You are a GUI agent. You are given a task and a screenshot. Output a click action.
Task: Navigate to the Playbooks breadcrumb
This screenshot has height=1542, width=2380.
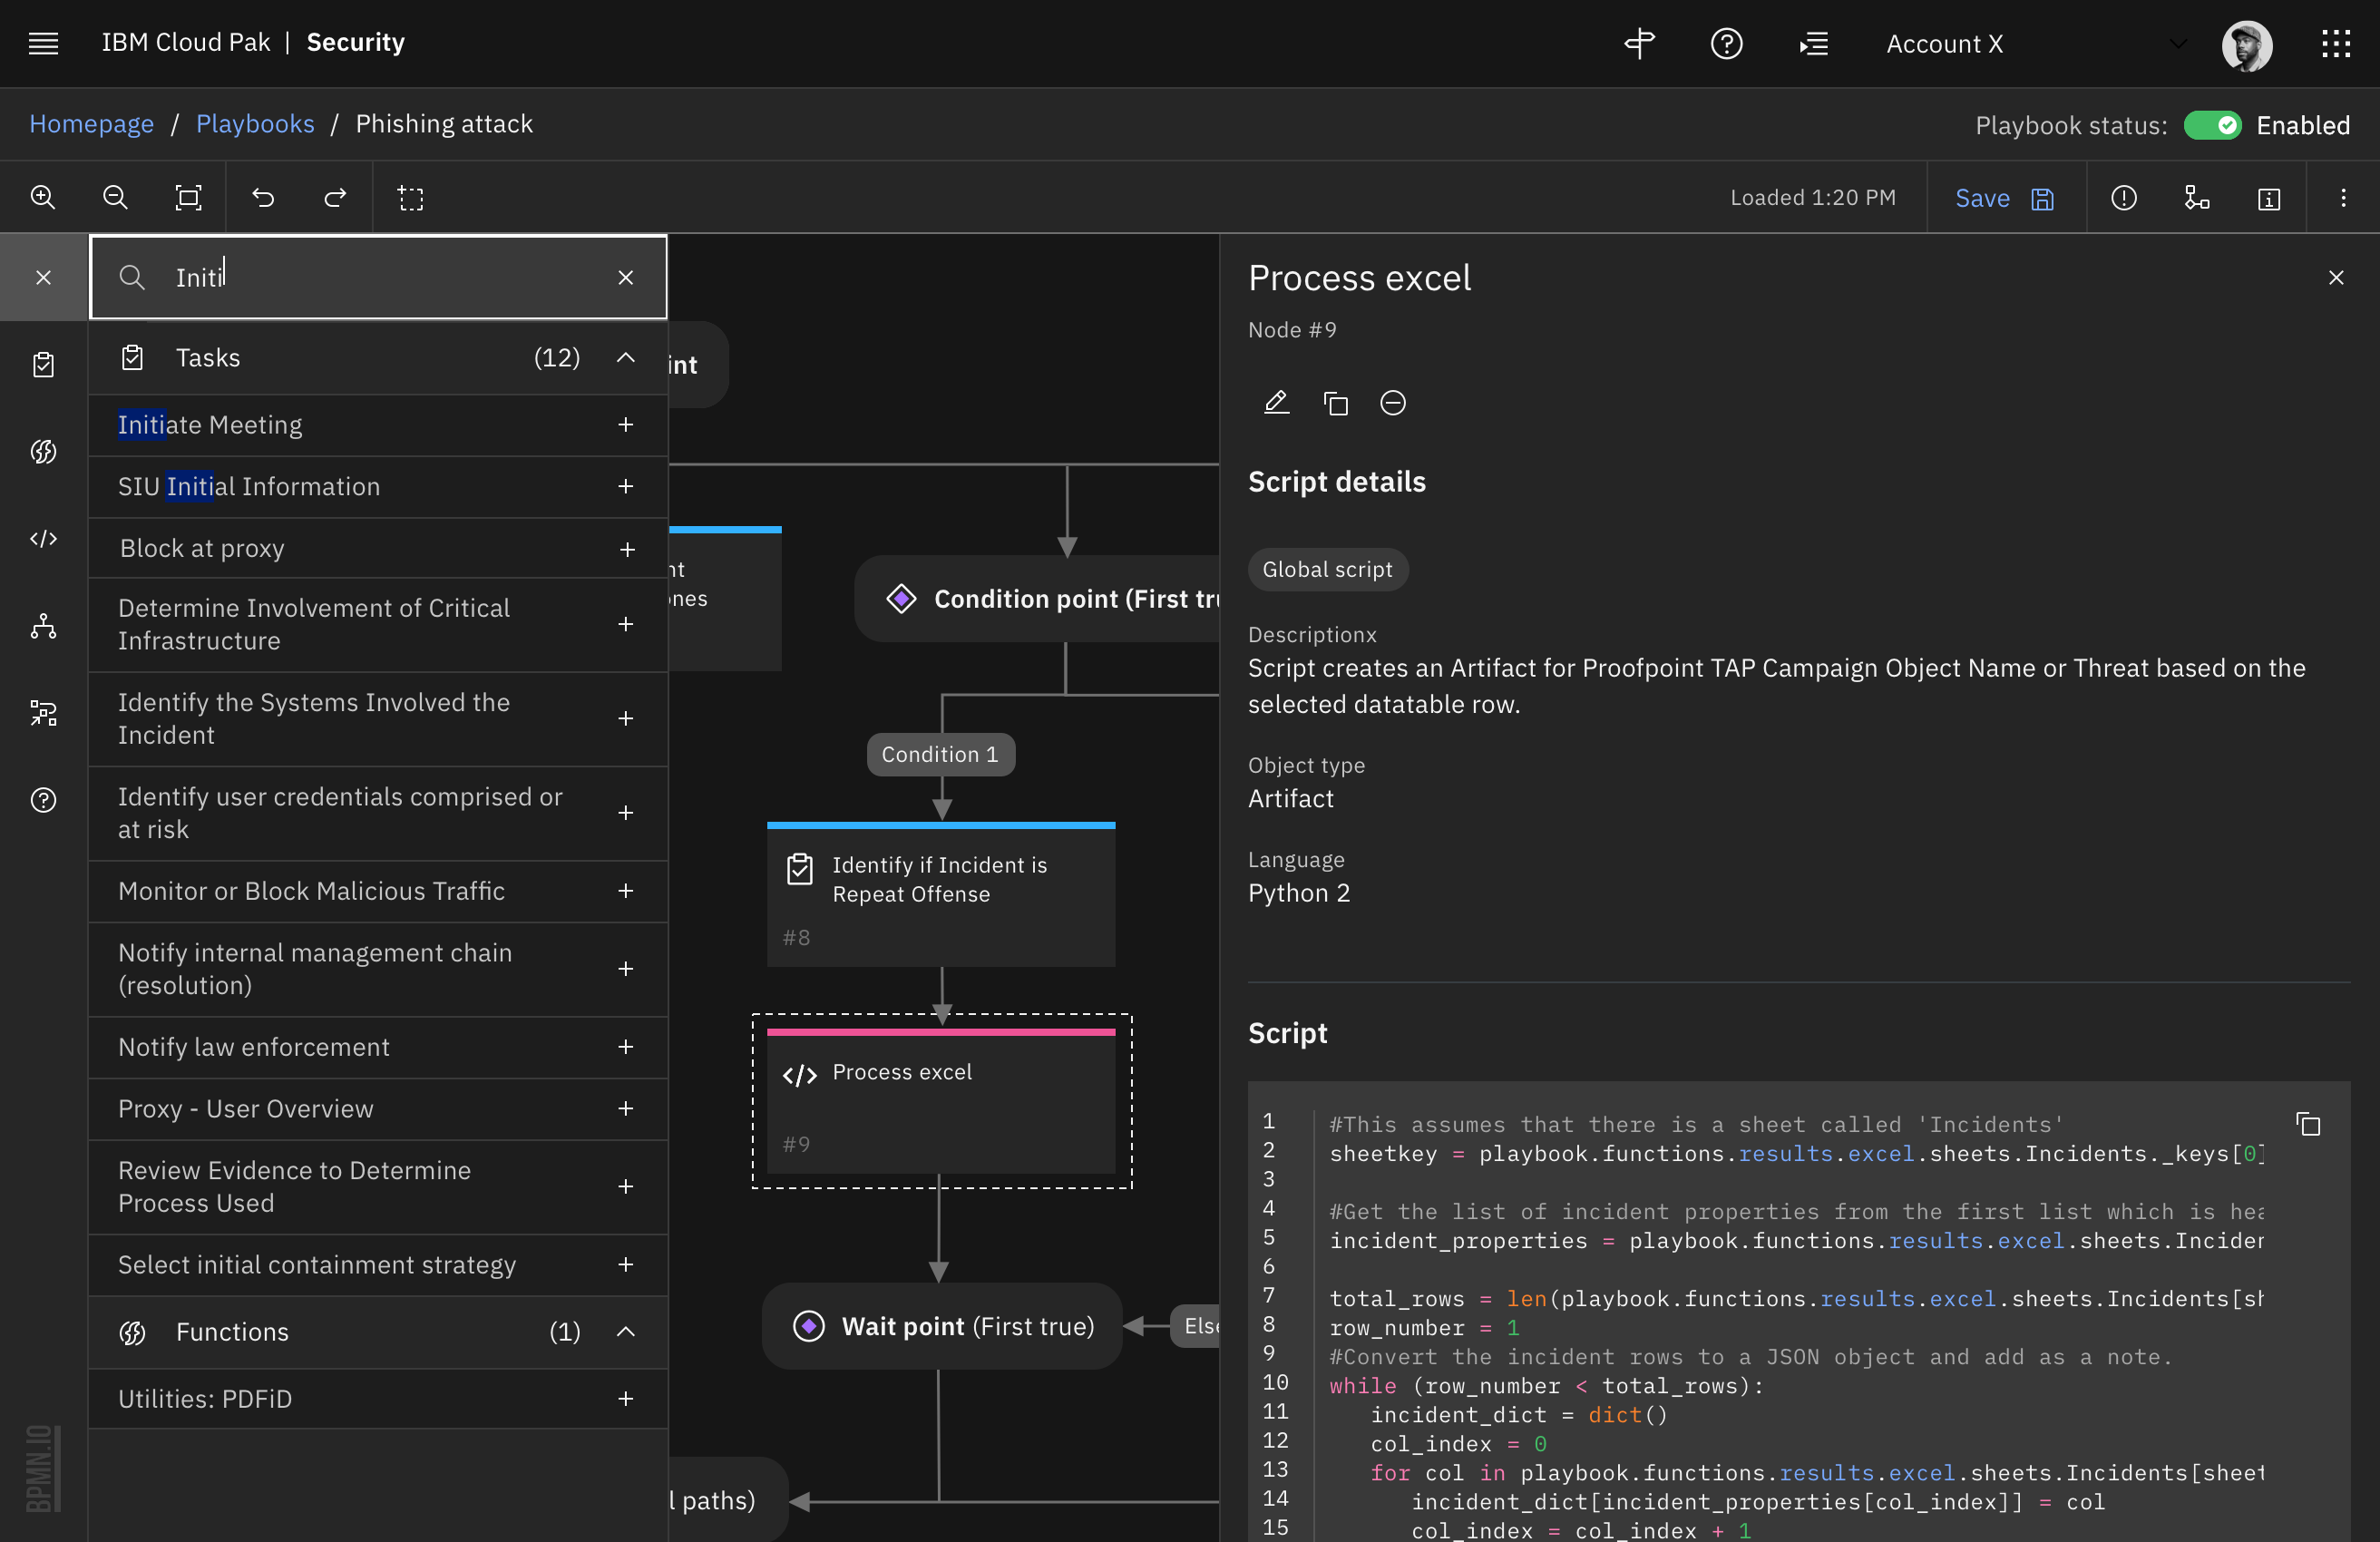click(x=254, y=123)
